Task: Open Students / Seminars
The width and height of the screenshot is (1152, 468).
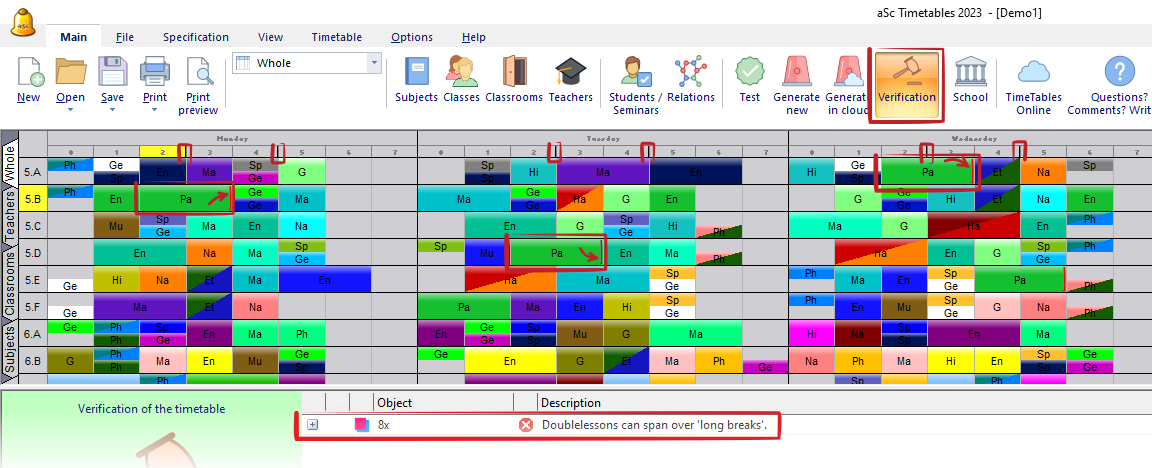Action: tap(636, 72)
